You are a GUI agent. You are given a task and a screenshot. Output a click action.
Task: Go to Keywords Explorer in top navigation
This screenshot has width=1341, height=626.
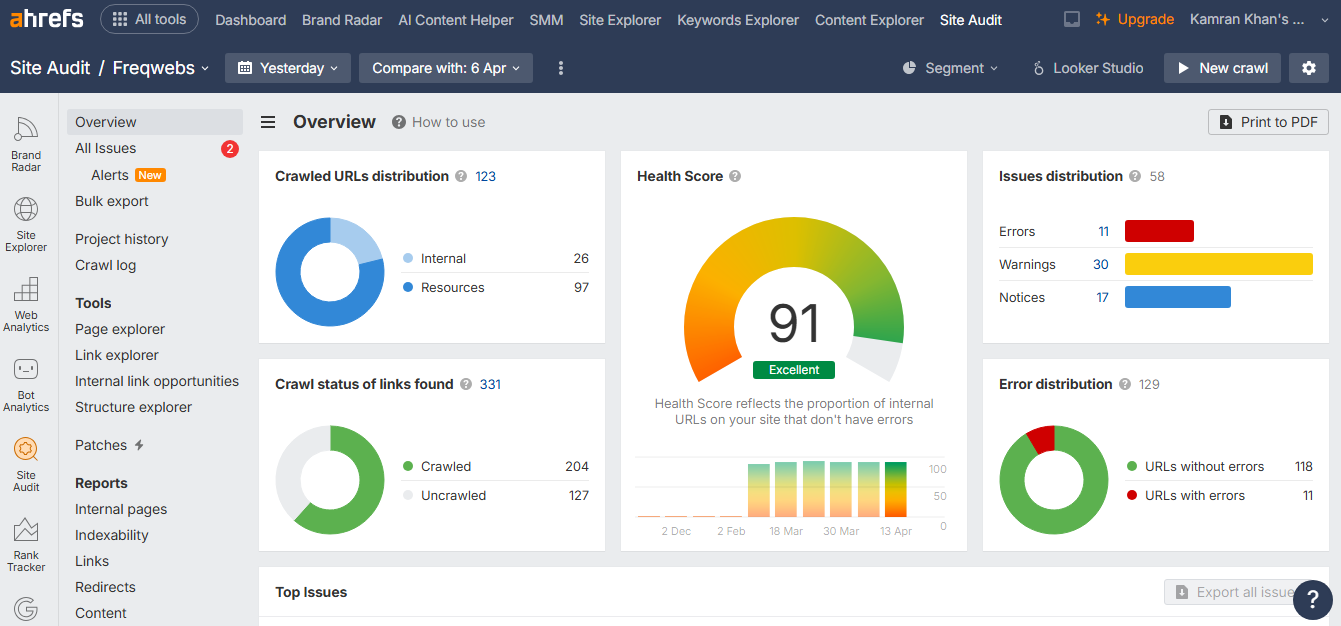tap(738, 20)
